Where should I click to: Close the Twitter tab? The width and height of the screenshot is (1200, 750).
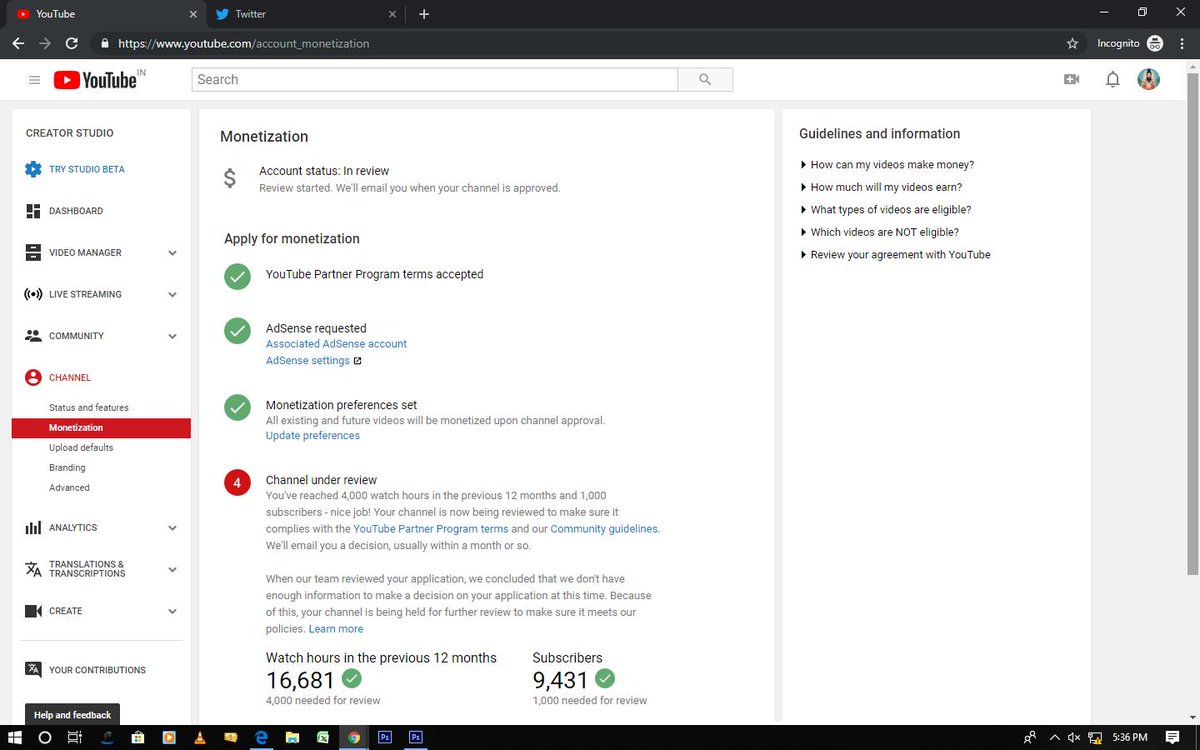pos(393,14)
